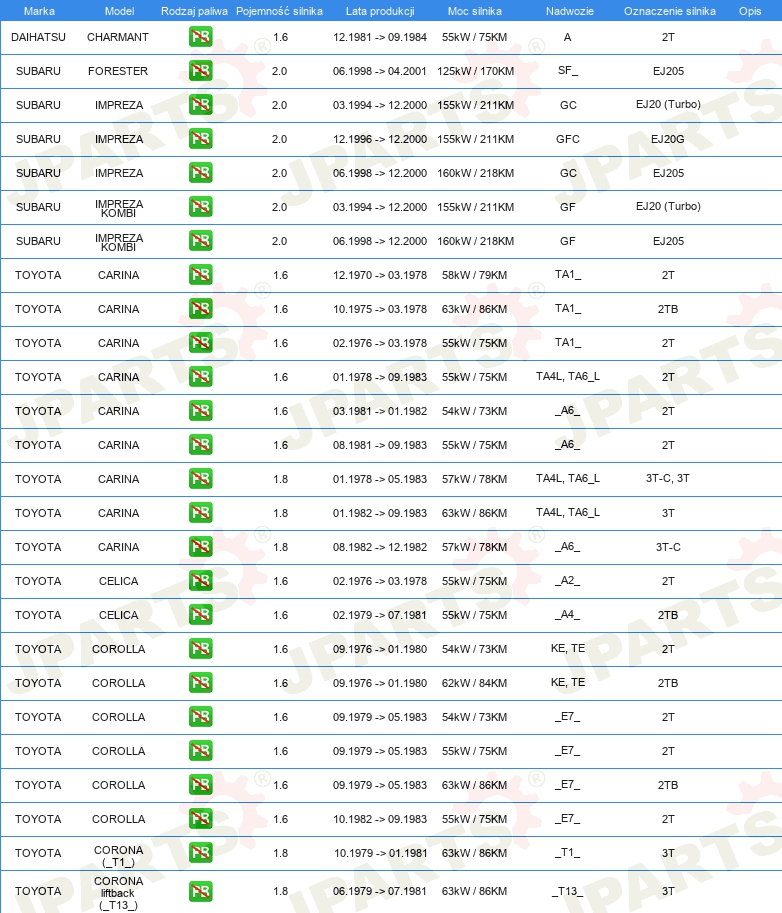782x913 pixels.
Task: Click production dates 10.1975 -> 03.1978
Action: (380, 309)
